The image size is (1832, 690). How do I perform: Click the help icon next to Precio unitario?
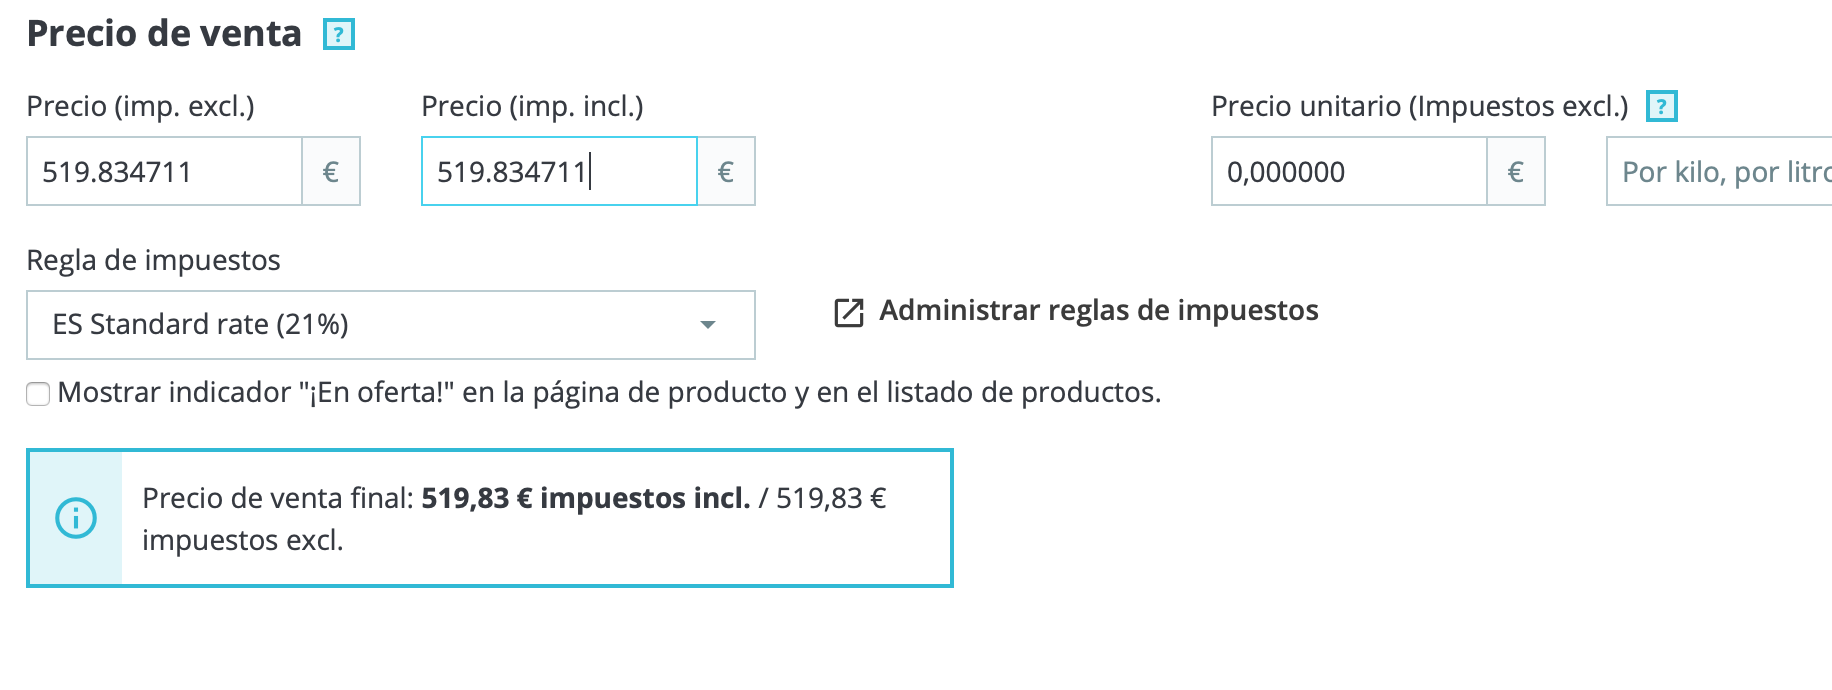pyautogui.click(x=1661, y=106)
